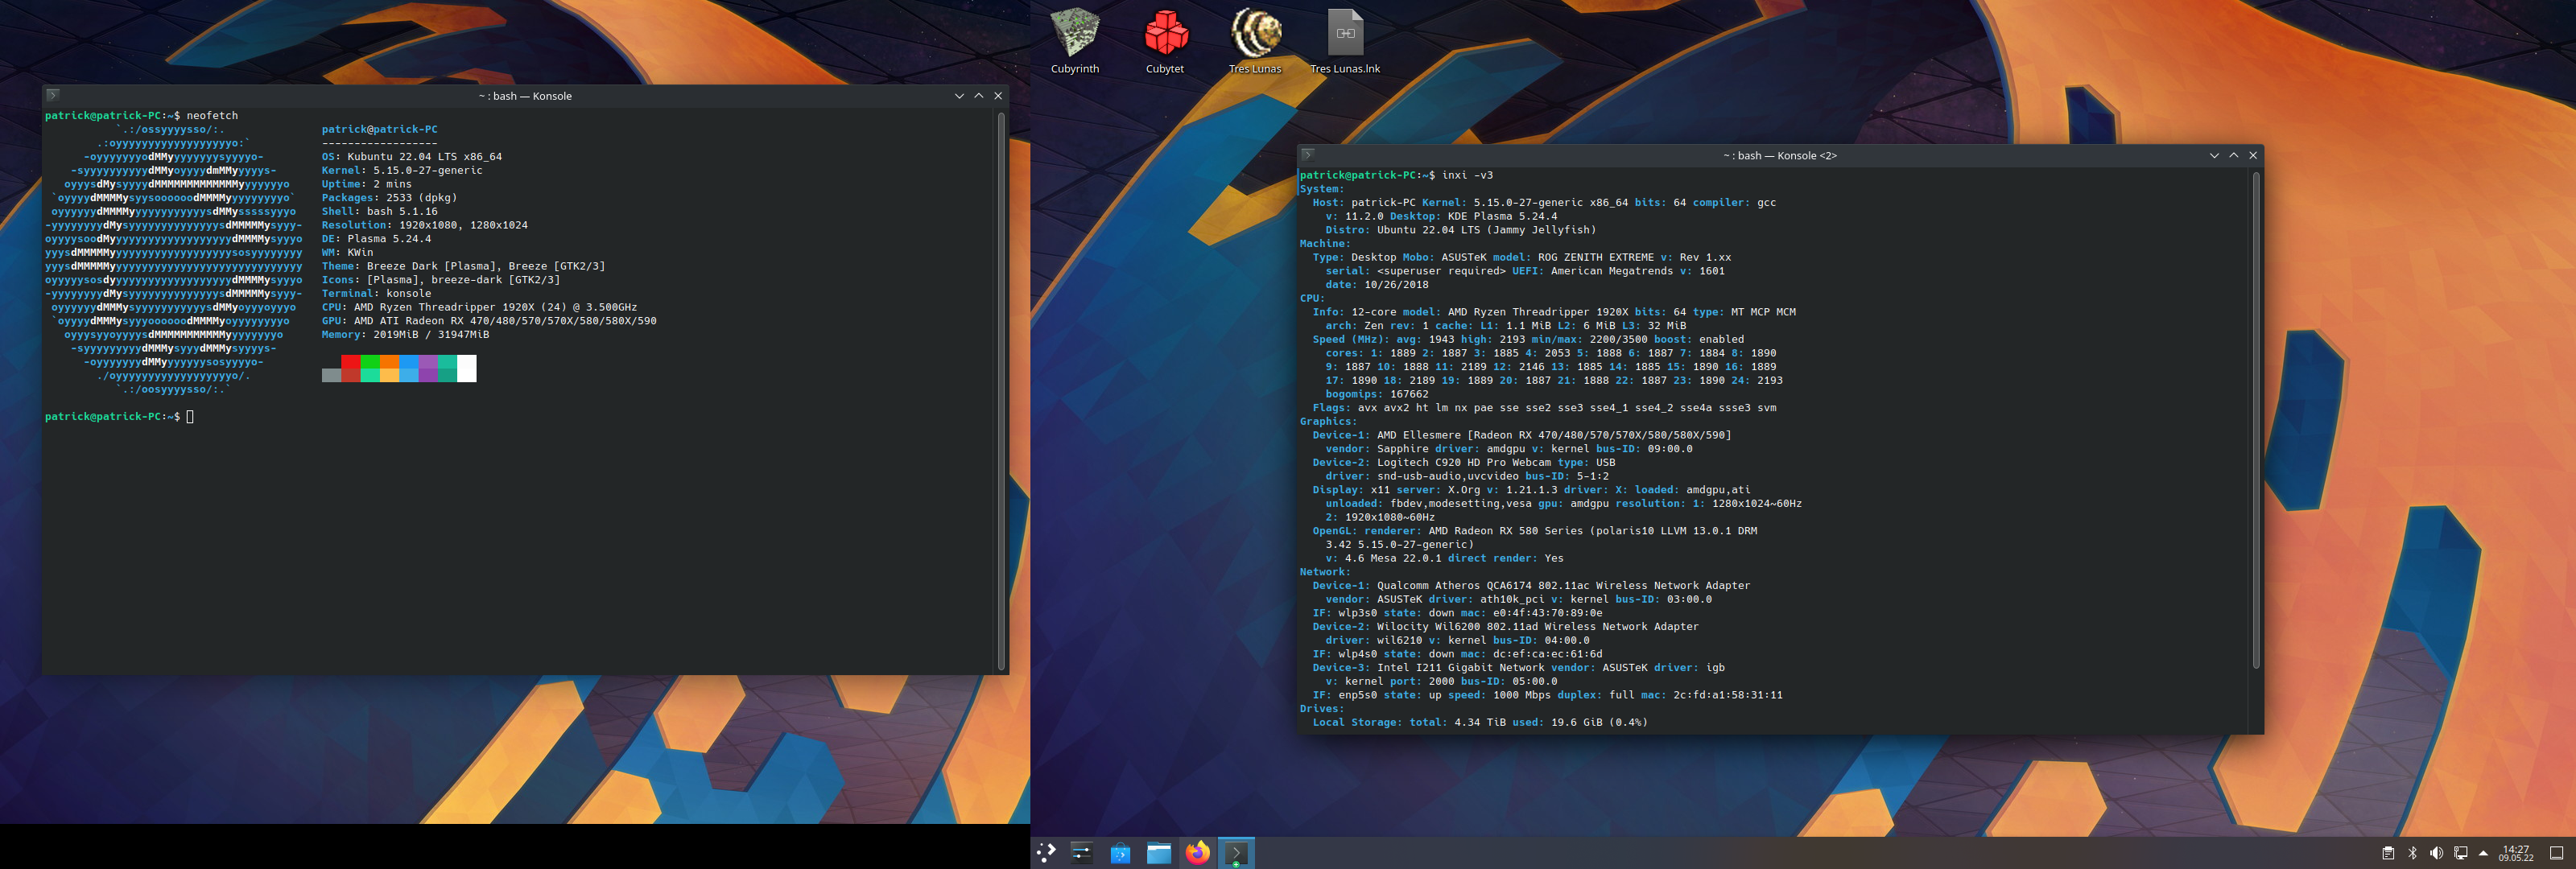Open the audio volume tray icon
The width and height of the screenshot is (2576, 869).
pyautogui.click(x=2436, y=853)
